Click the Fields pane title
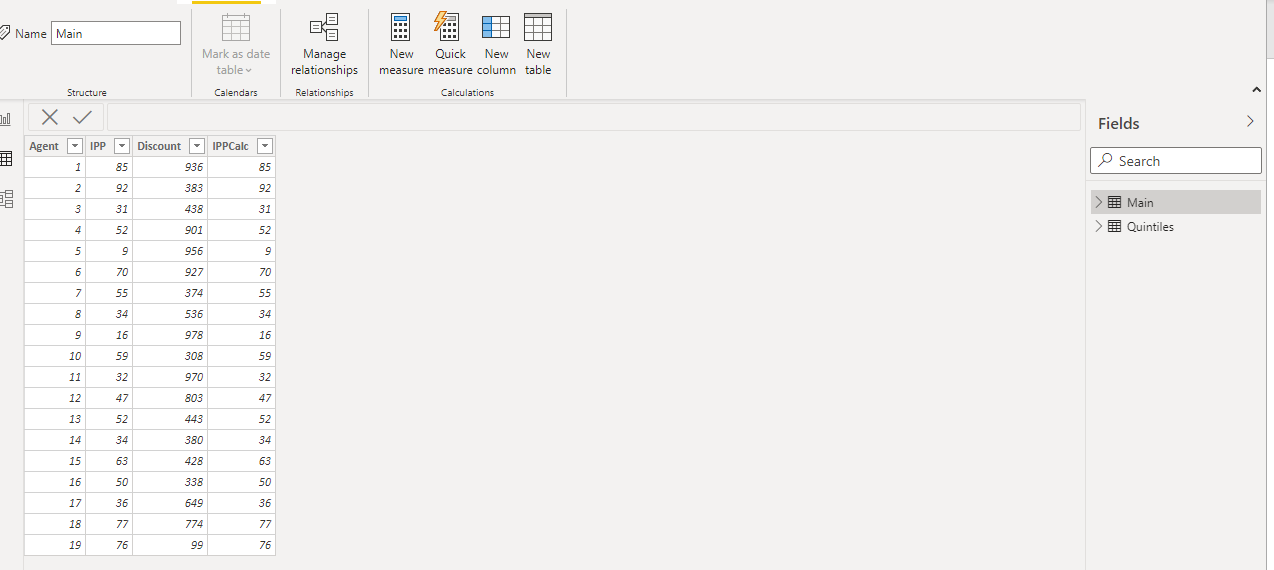The image size is (1274, 570). point(1118,123)
